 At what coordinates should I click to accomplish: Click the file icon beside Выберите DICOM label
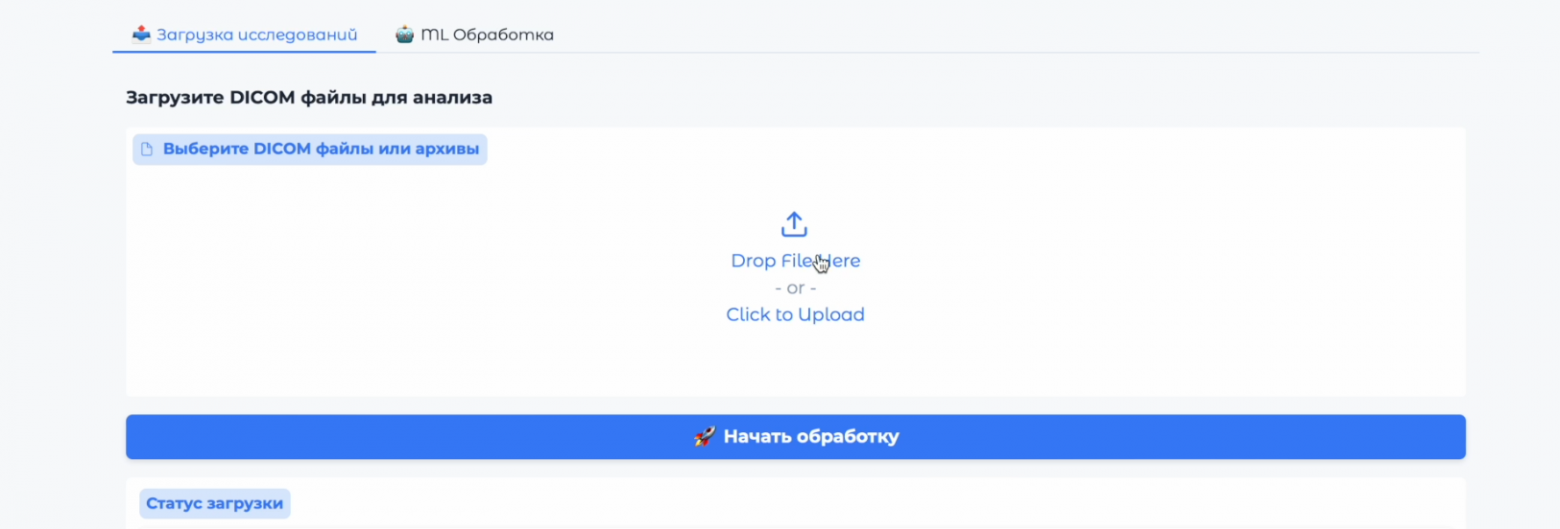click(147, 150)
